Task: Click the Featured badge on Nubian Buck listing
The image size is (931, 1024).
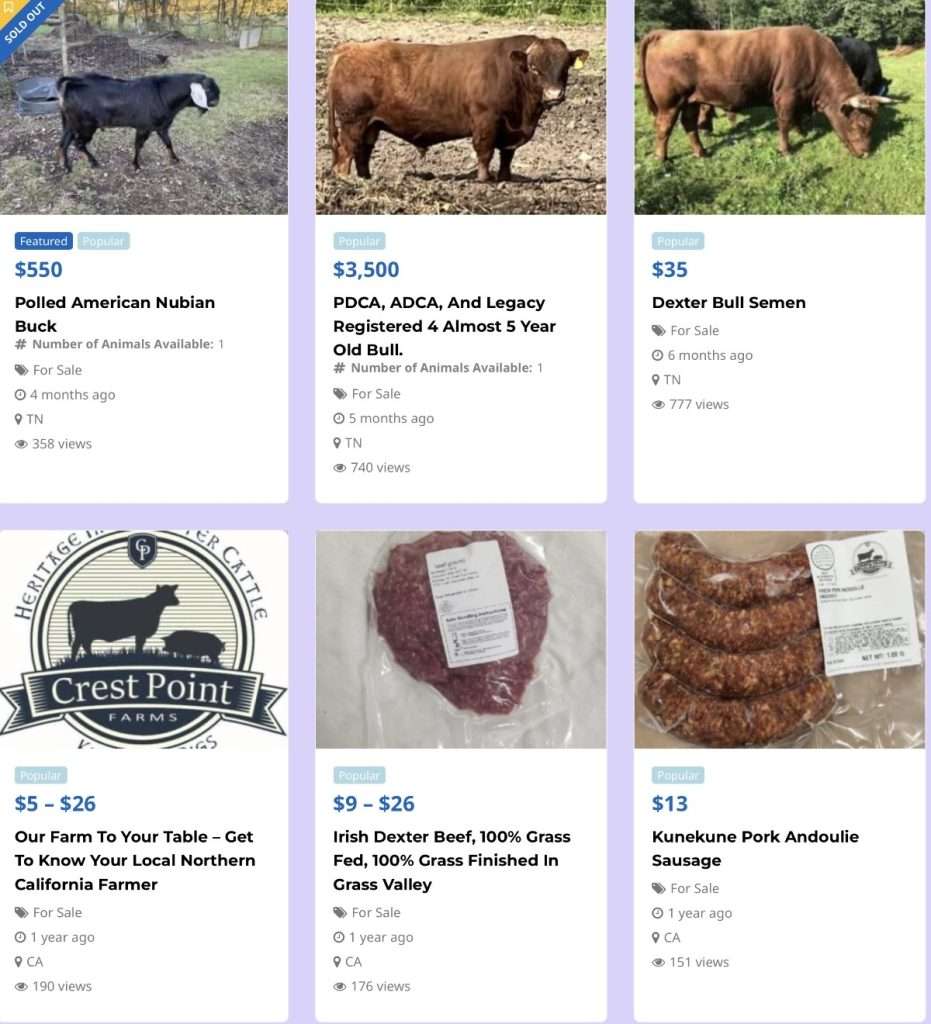Action: coord(44,242)
